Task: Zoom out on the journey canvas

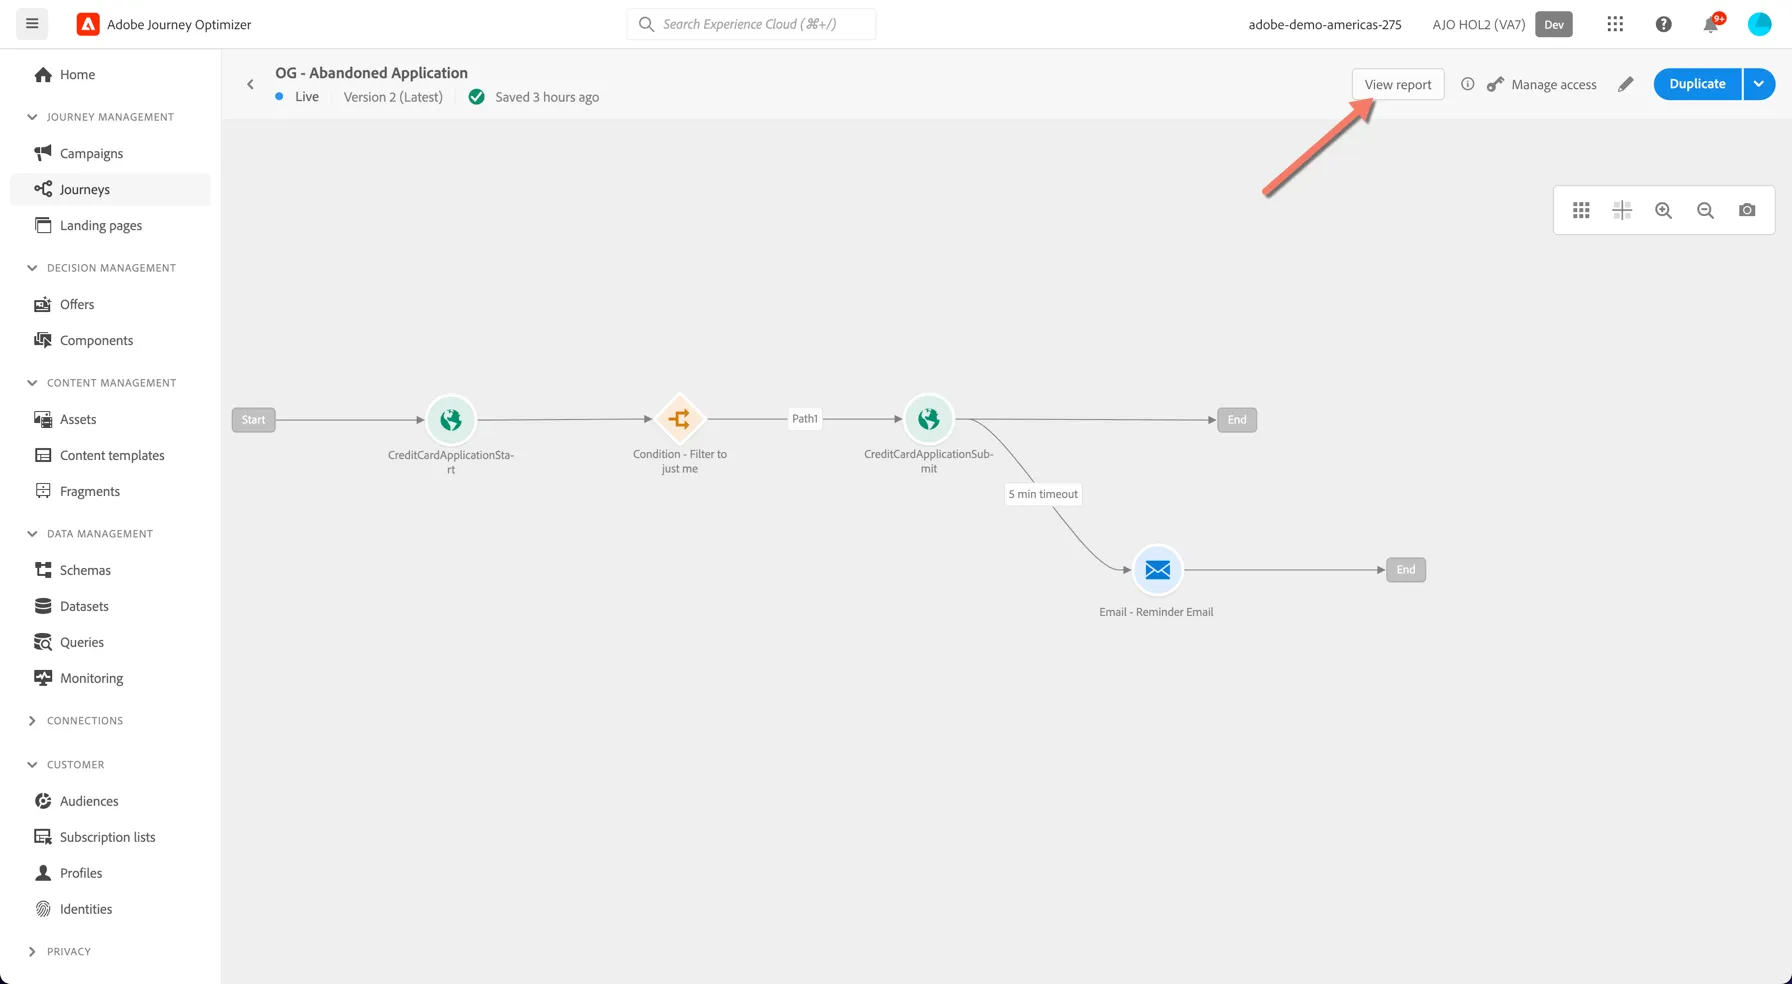Action: [1705, 210]
